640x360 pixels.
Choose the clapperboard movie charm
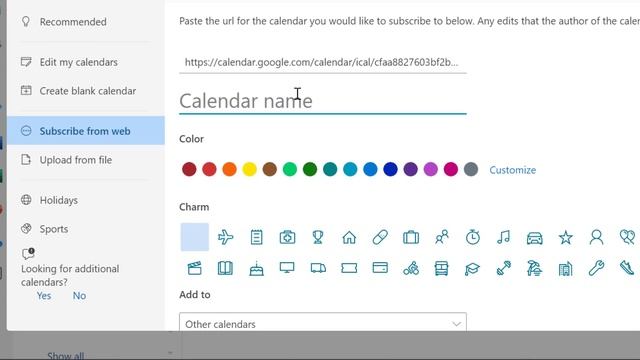click(x=195, y=268)
